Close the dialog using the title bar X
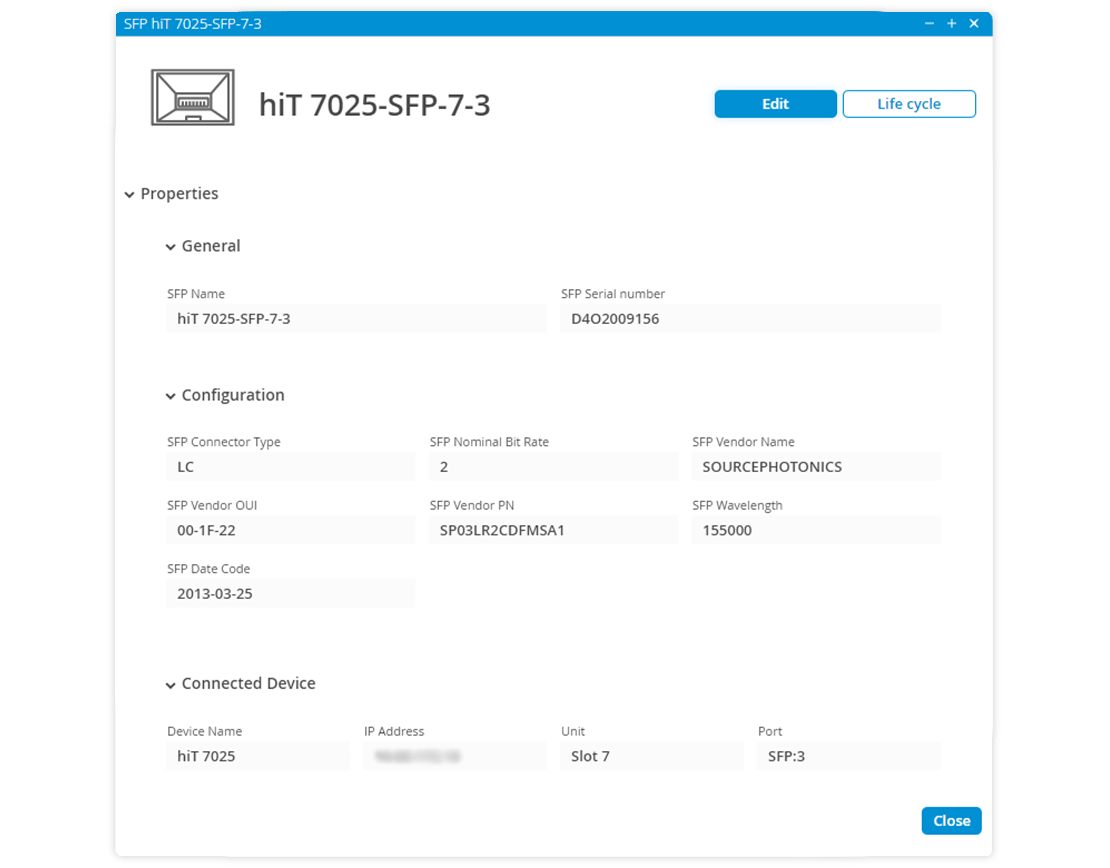The height and width of the screenshot is (868, 1110). (x=974, y=23)
